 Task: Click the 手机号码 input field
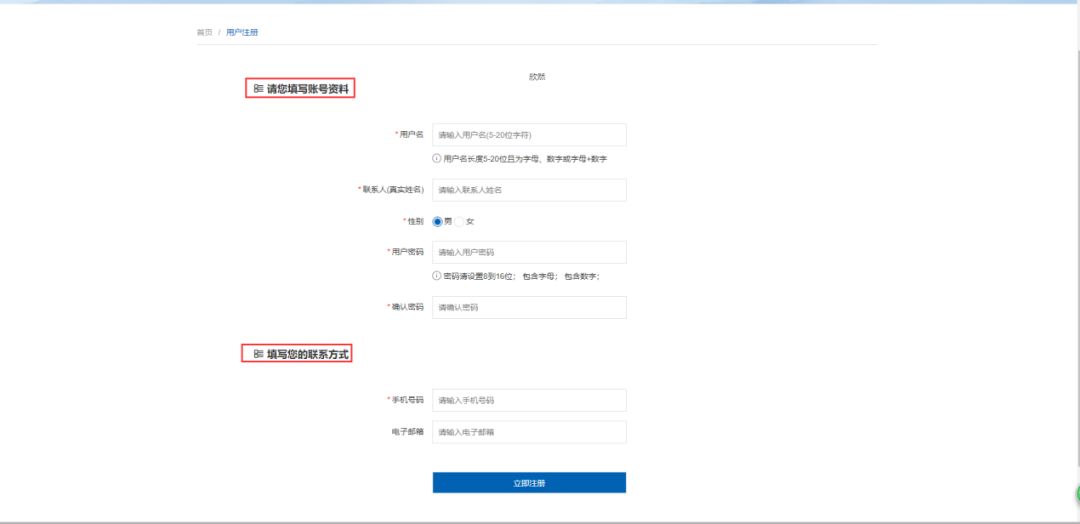(x=529, y=400)
